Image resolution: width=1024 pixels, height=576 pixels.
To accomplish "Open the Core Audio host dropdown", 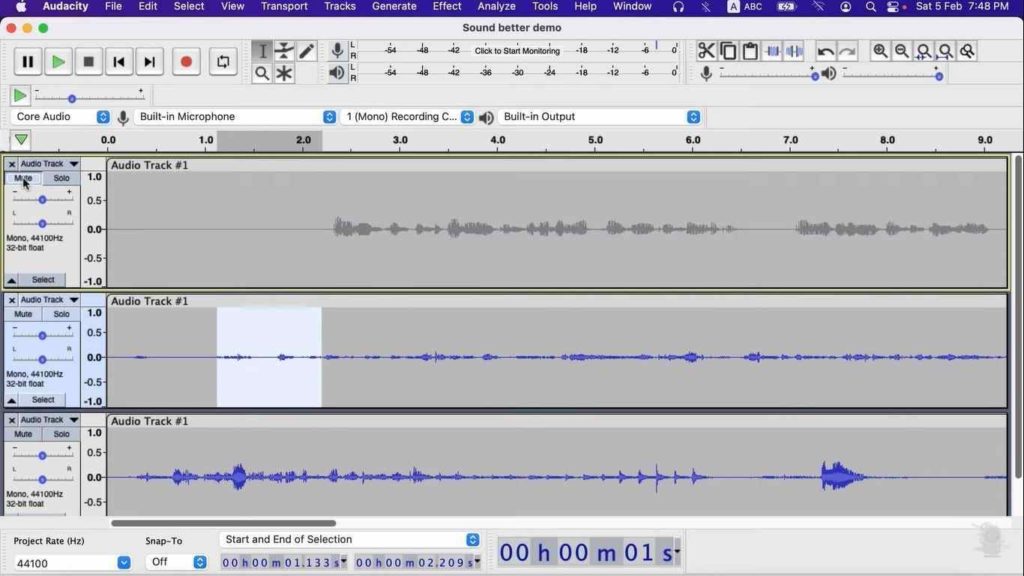I will [x=60, y=117].
